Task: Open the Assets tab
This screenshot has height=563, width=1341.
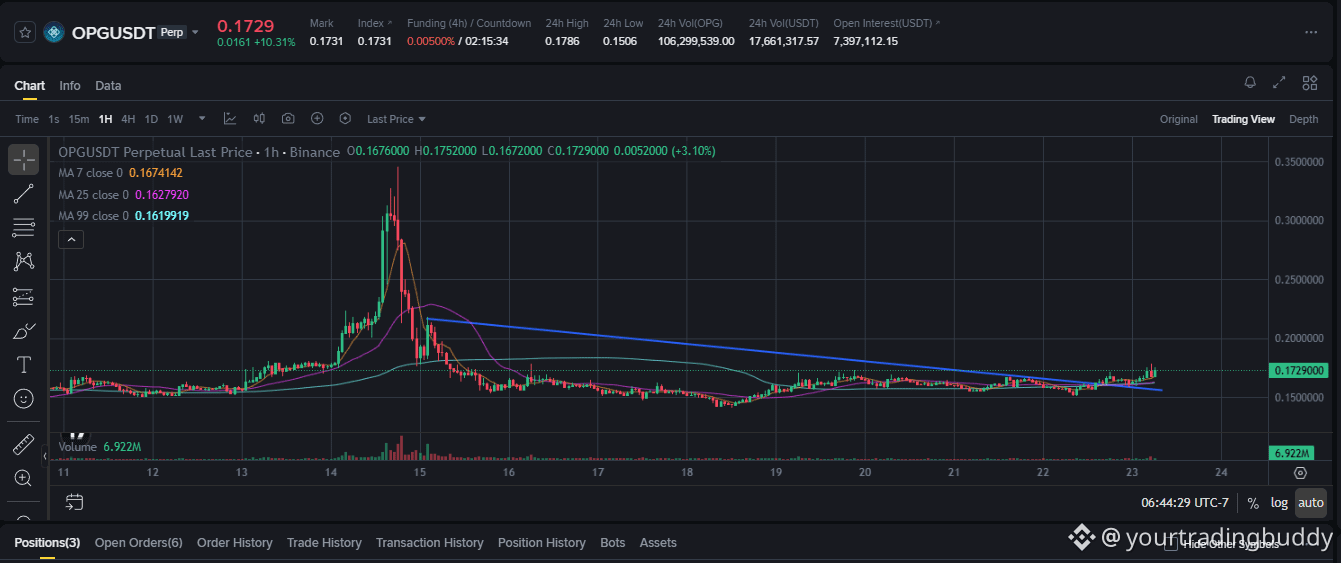Action: click(x=658, y=543)
